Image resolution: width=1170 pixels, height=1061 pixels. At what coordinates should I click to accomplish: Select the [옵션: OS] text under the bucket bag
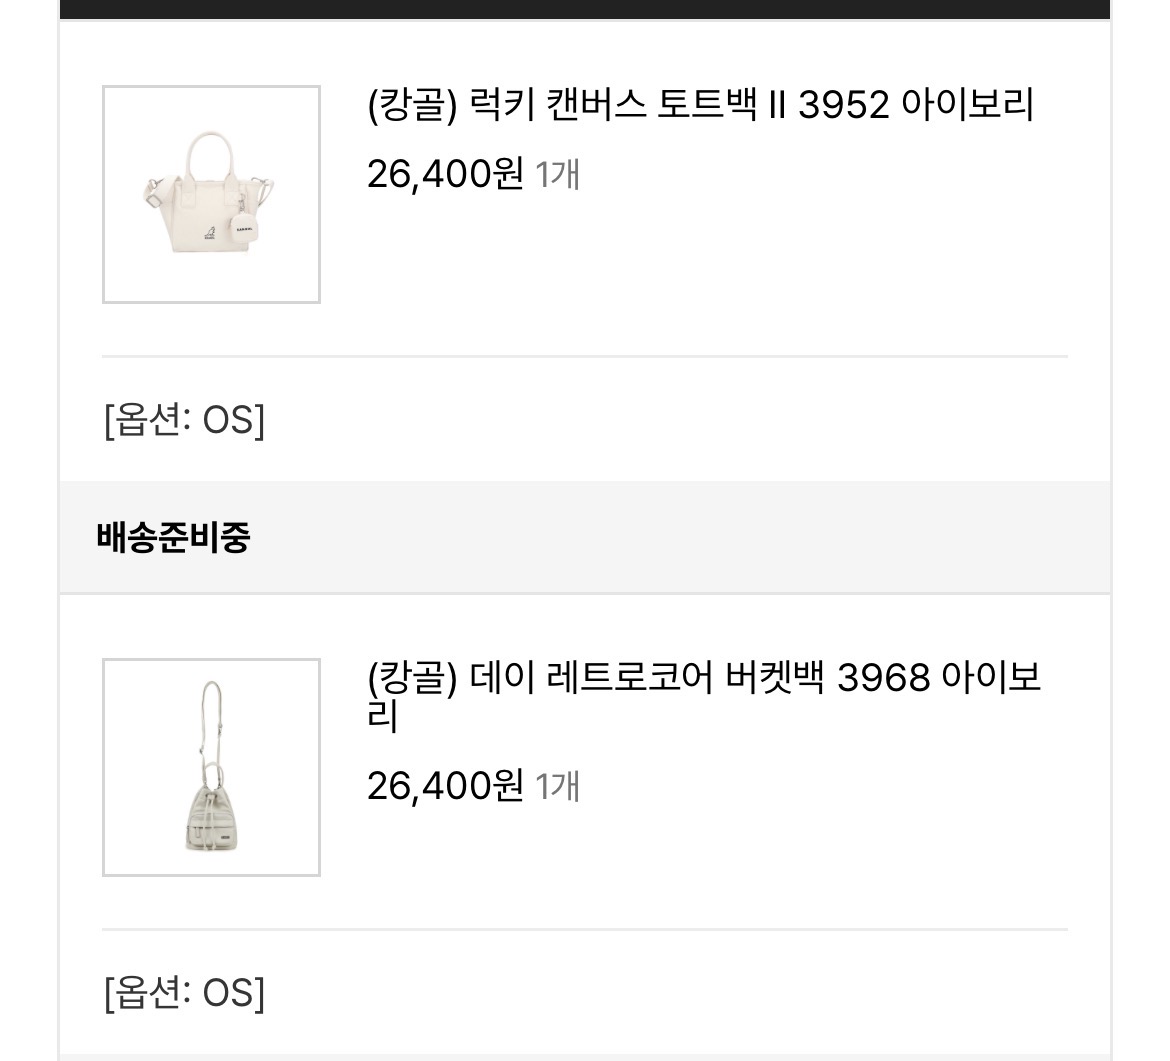(184, 993)
